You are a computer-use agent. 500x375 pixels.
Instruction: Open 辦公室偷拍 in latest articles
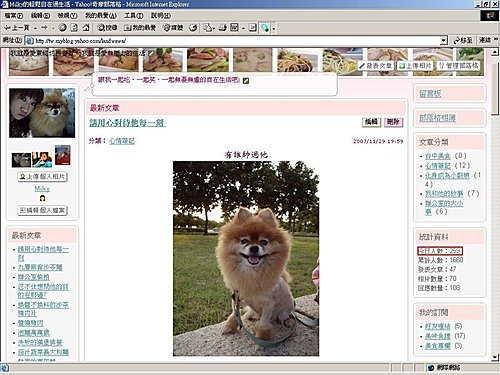pyautogui.click(x=33, y=277)
